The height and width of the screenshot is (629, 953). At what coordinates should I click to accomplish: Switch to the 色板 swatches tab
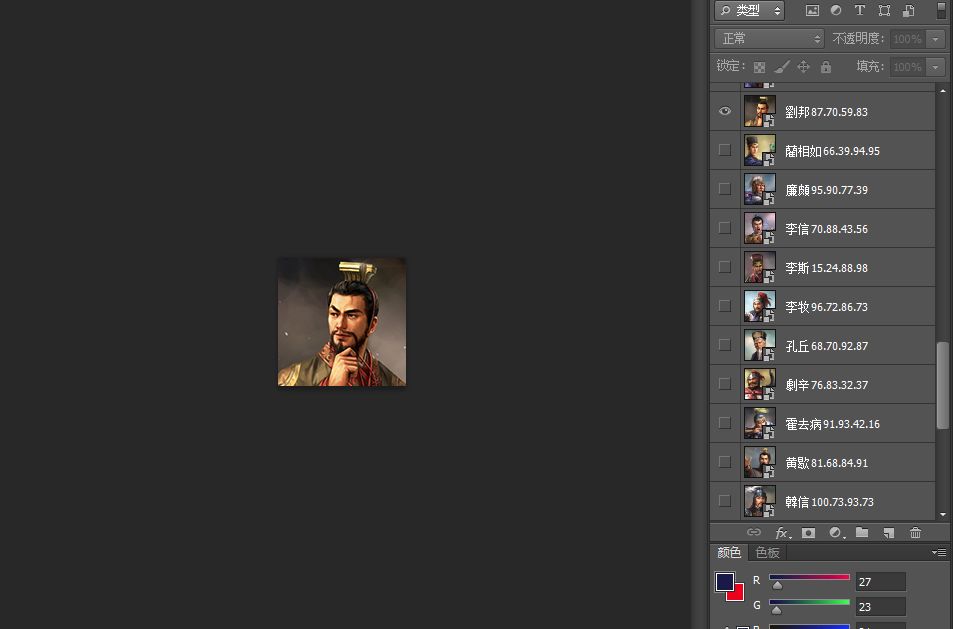pos(767,552)
